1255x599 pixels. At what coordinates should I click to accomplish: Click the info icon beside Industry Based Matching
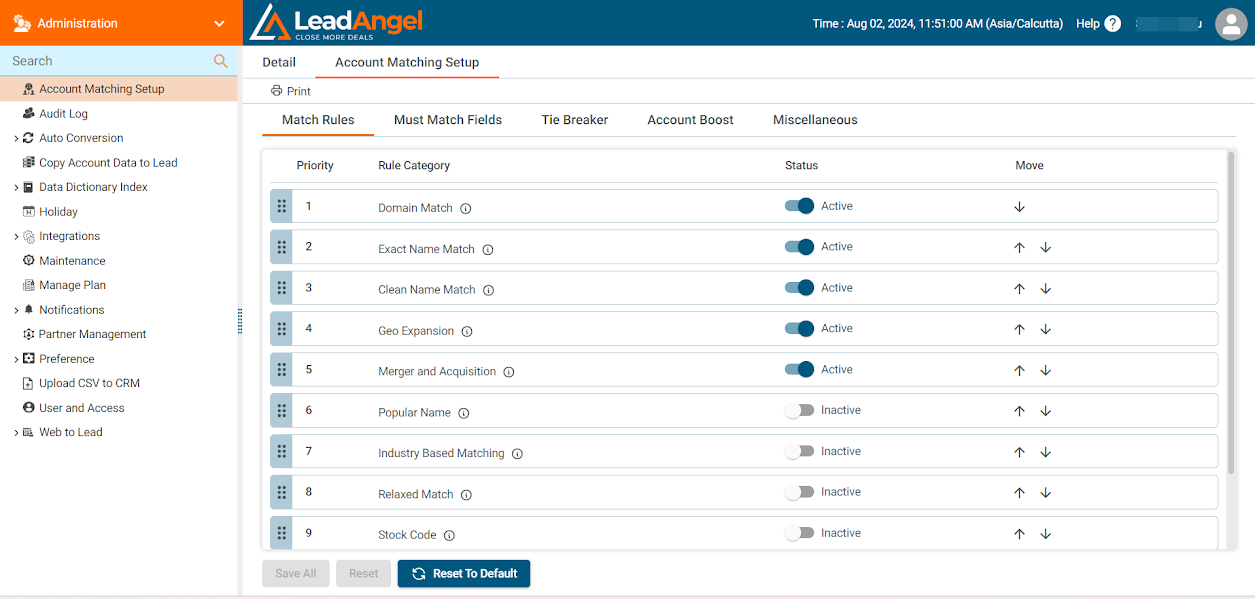coord(517,454)
